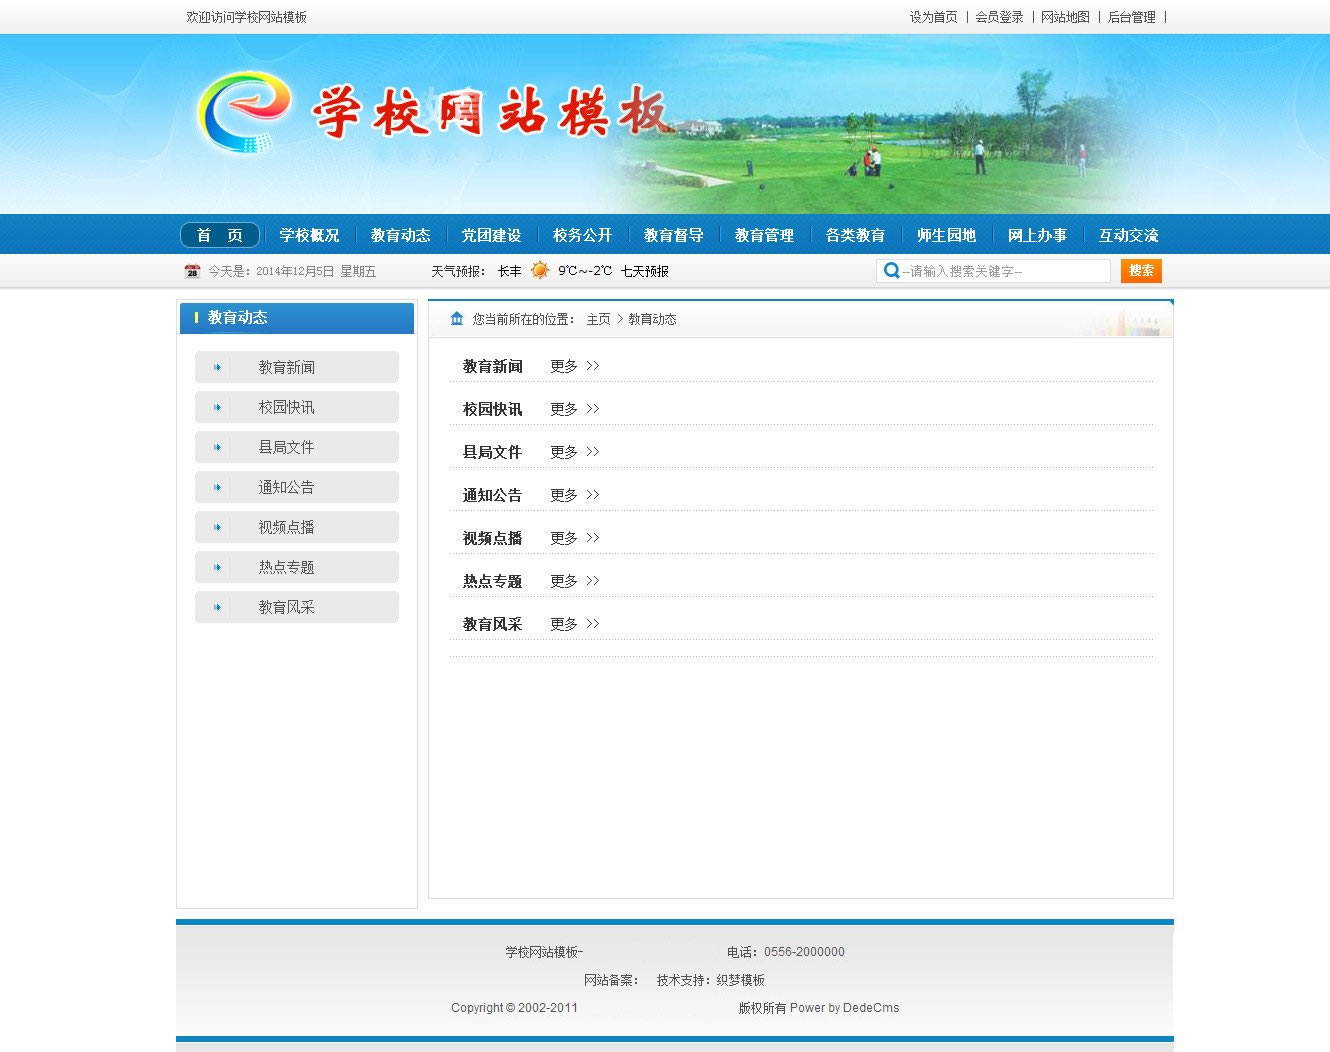
Task: Click 县局文件 heading in main content
Action: 492,452
